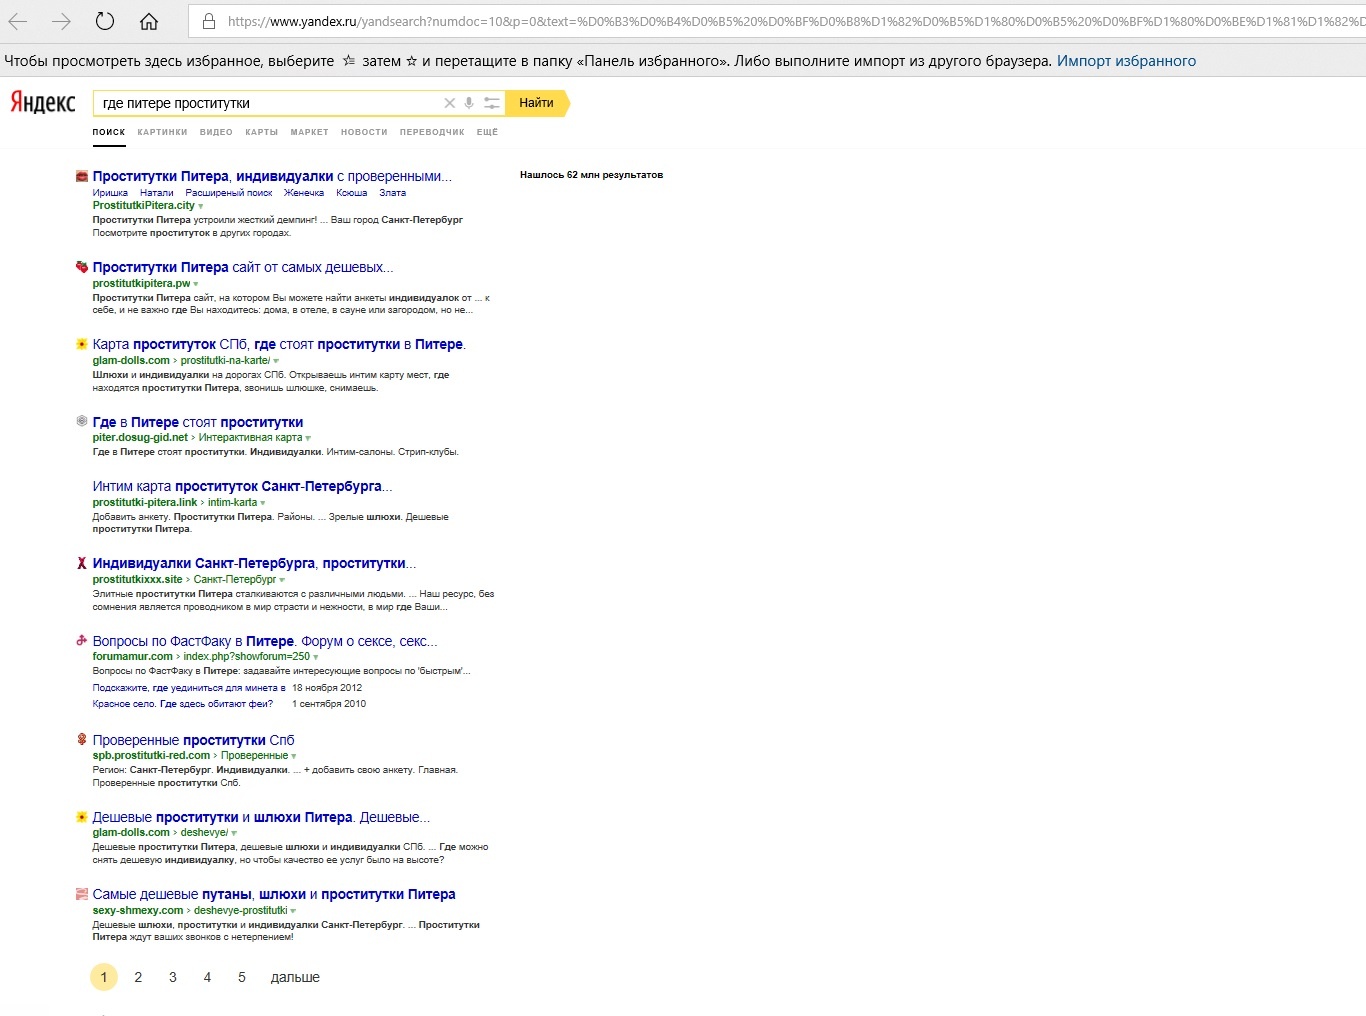Switch to the Карты tab
Viewport: 1366px width, 1016px height.
coord(261,132)
